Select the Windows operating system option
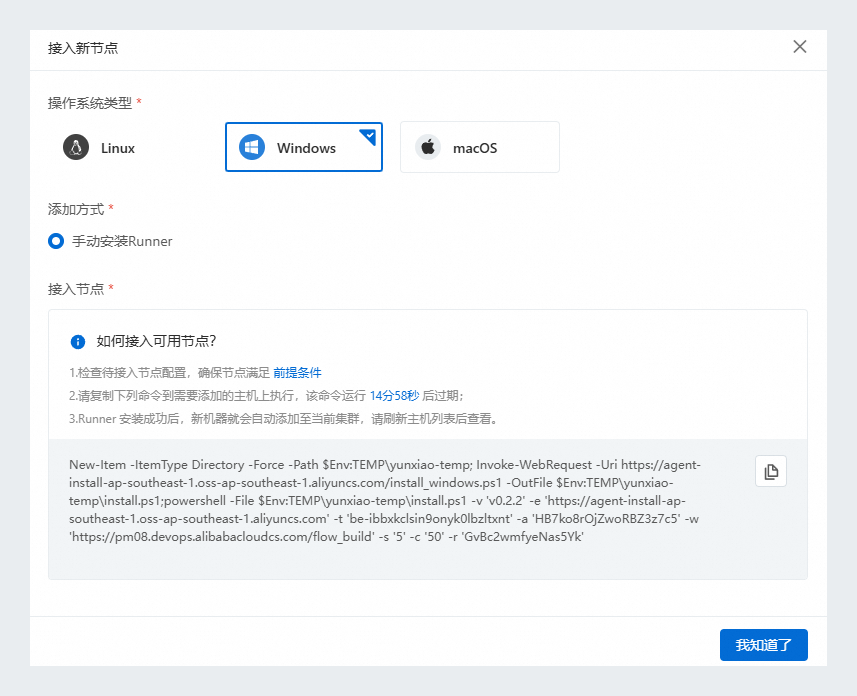The width and height of the screenshot is (857, 696). point(304,147)
